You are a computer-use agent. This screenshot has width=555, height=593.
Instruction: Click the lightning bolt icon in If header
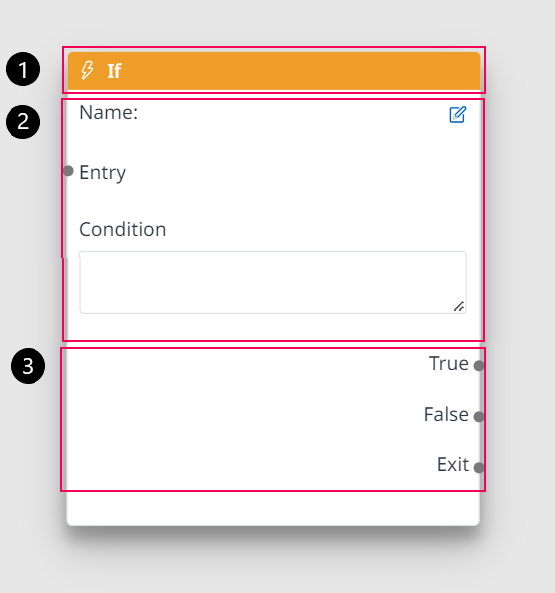coord(87,70)
